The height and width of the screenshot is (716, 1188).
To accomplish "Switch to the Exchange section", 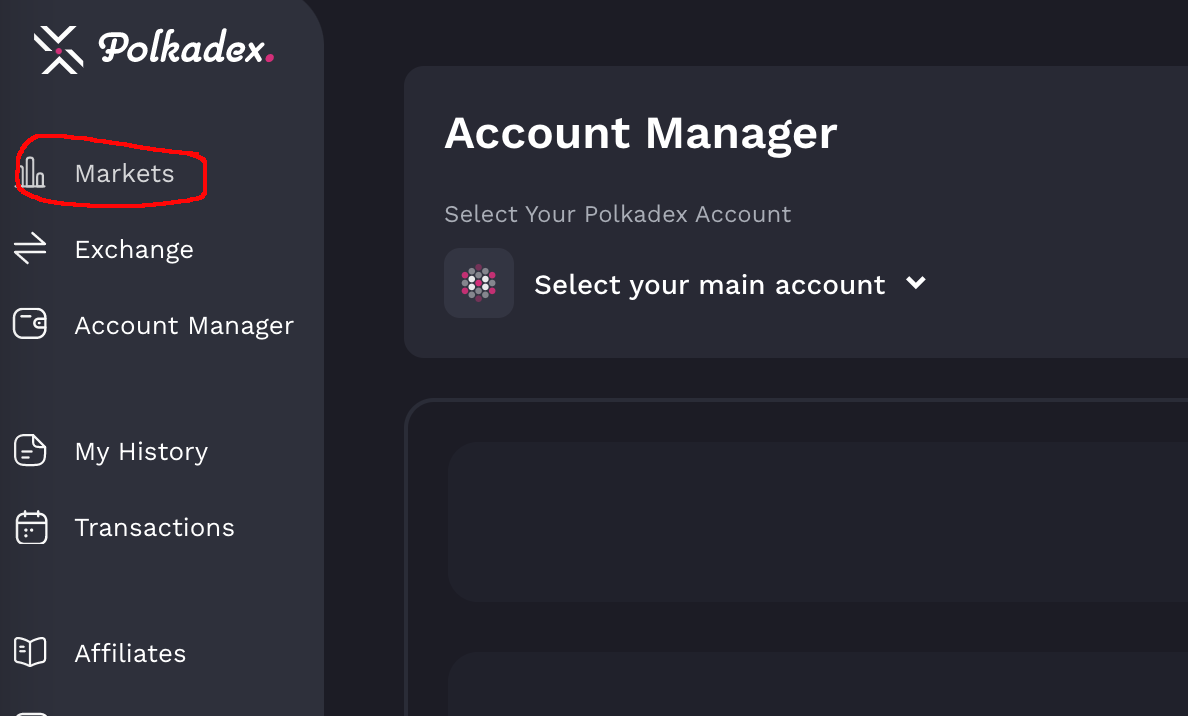I will (134, 249).
